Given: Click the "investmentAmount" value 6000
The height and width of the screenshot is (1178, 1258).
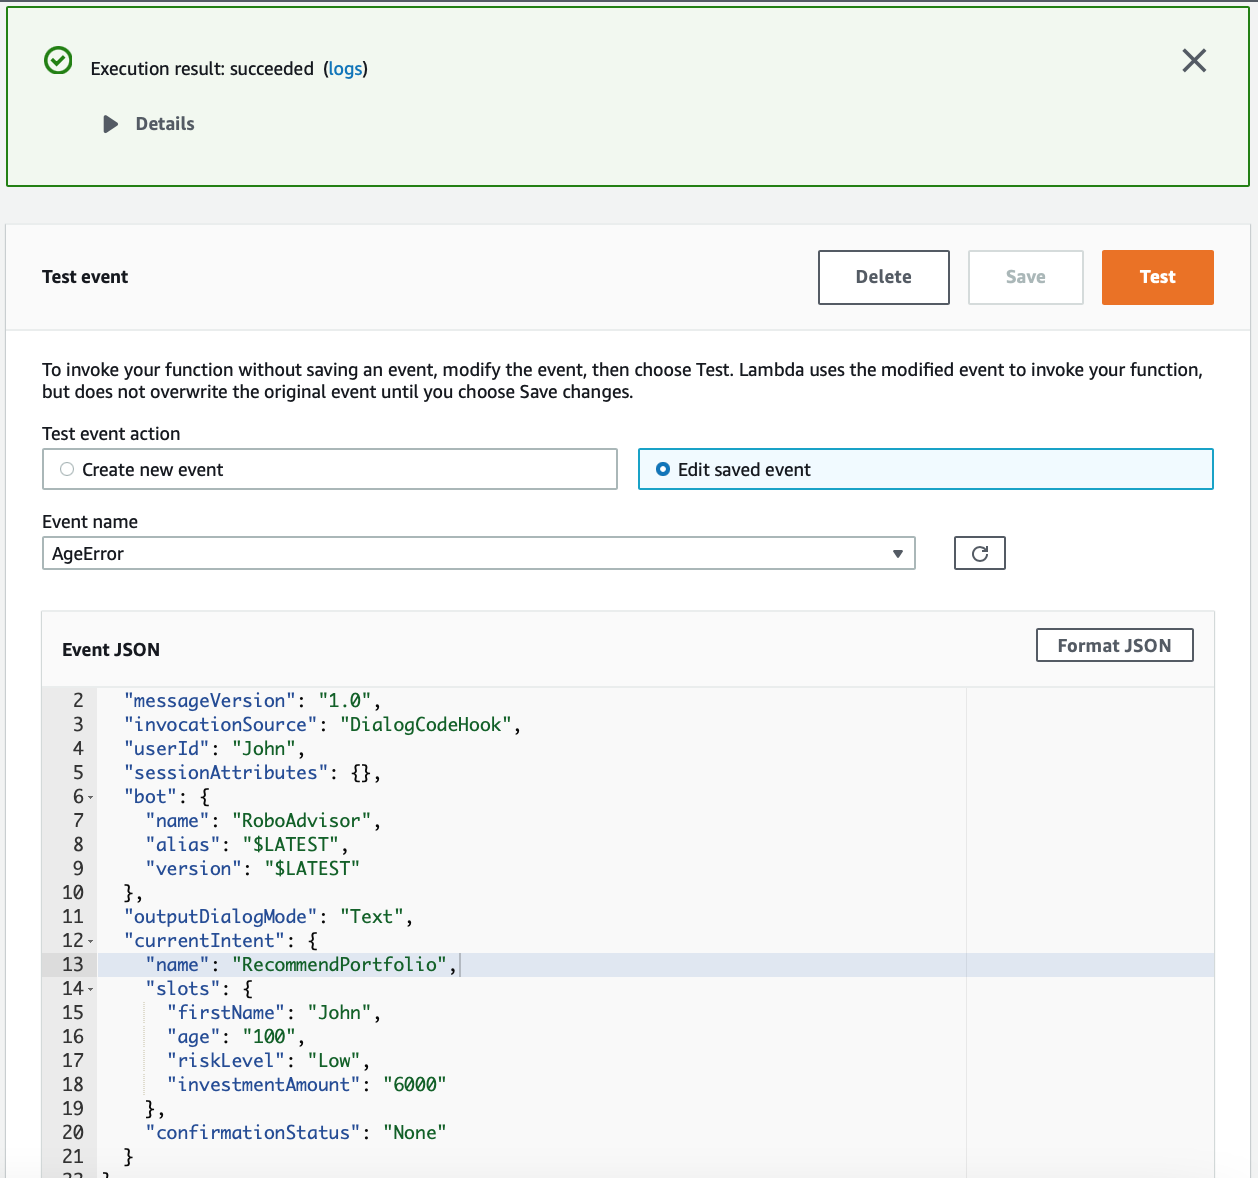Looking at the screenshot, I should 414,1085.
